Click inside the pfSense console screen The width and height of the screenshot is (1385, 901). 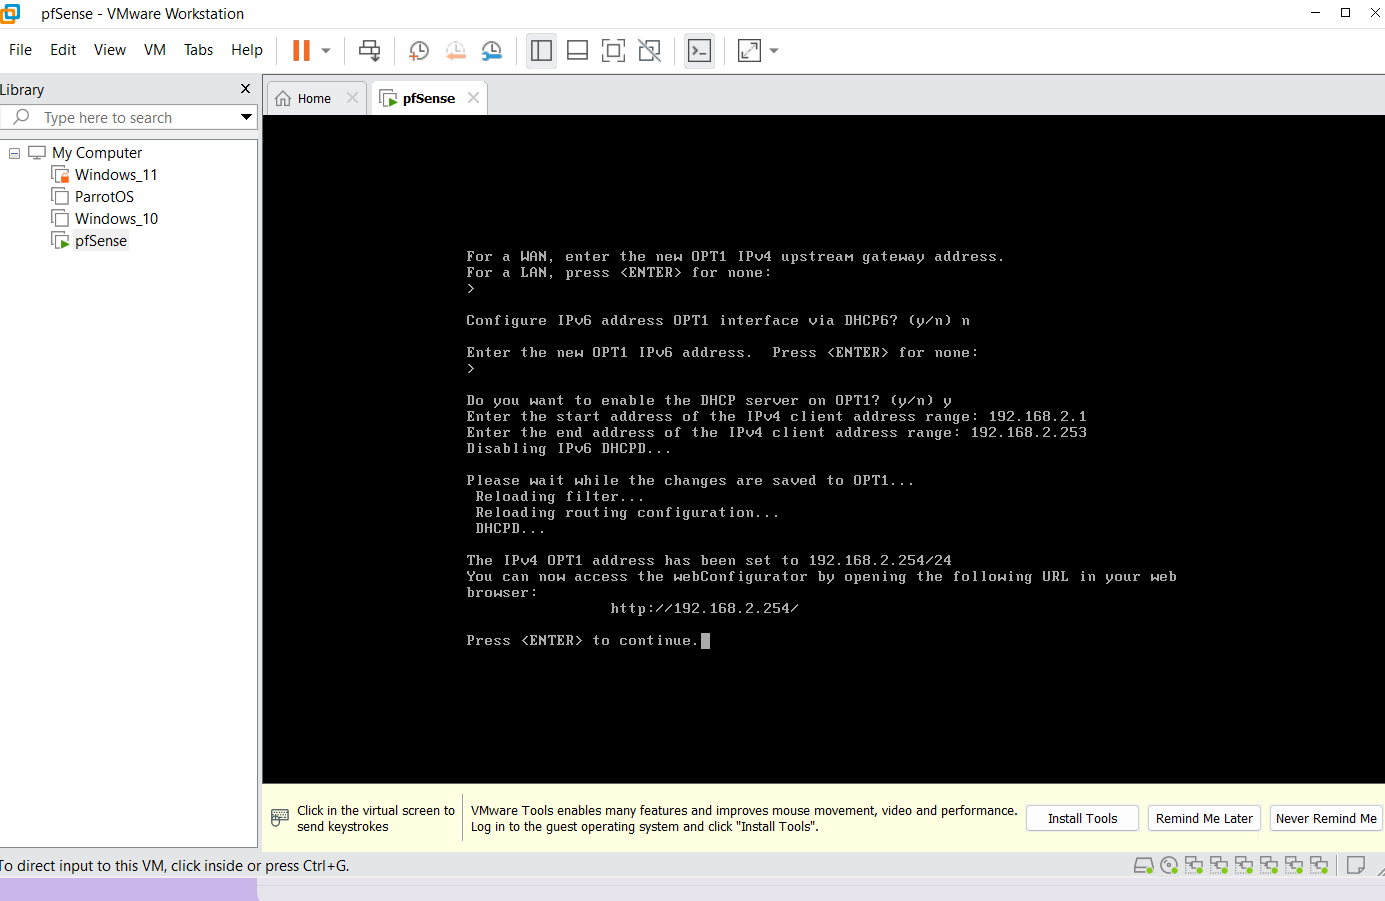[823, 449]
